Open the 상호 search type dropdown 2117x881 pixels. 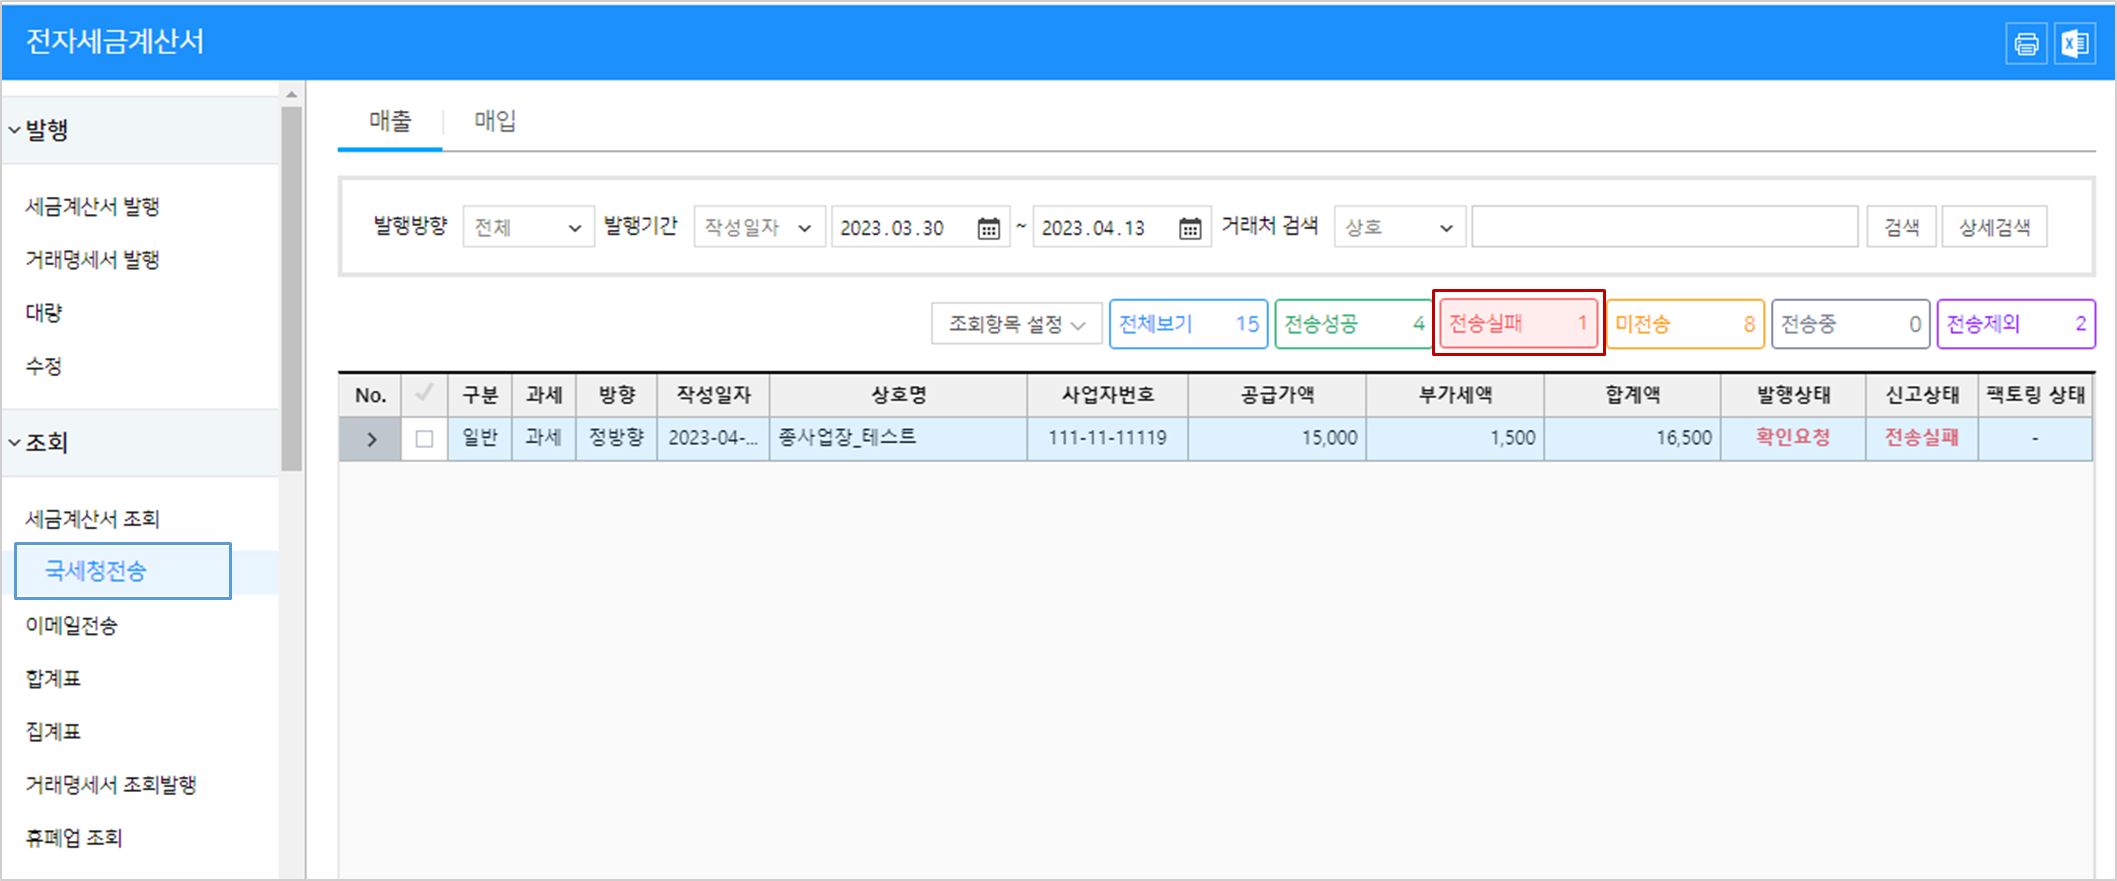coord(1399,227)
